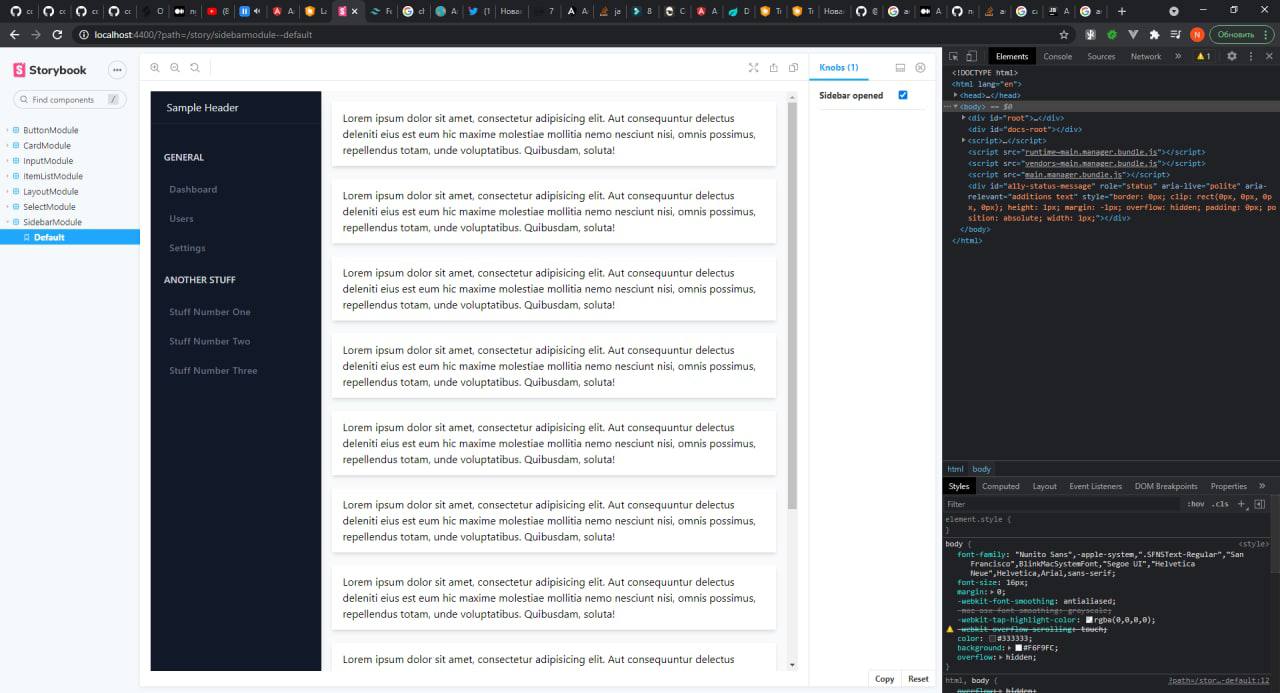Click the Reset knobs button

click(918, 679)
